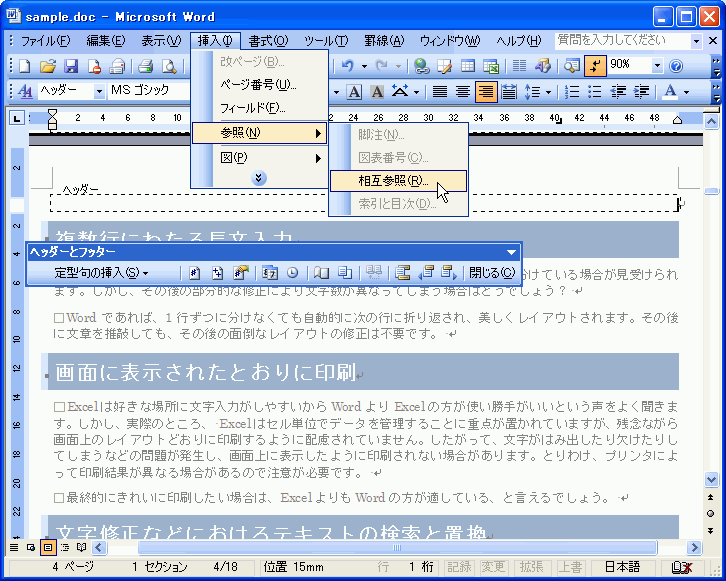This screenshot has height=581, width=726.
Task: Expand the full 挿入 menu chevron
Action: (x=259, y=178)
